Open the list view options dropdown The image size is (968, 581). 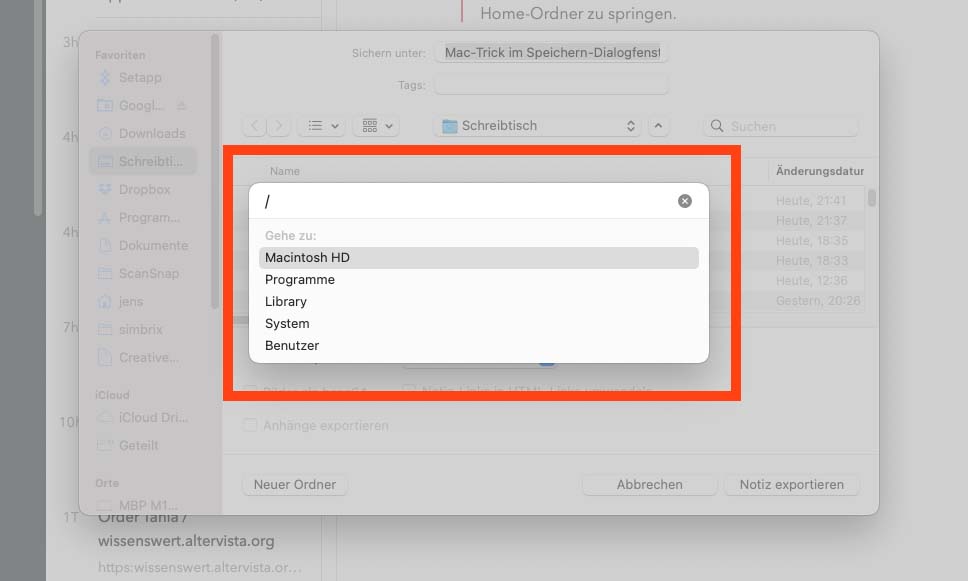323,126
